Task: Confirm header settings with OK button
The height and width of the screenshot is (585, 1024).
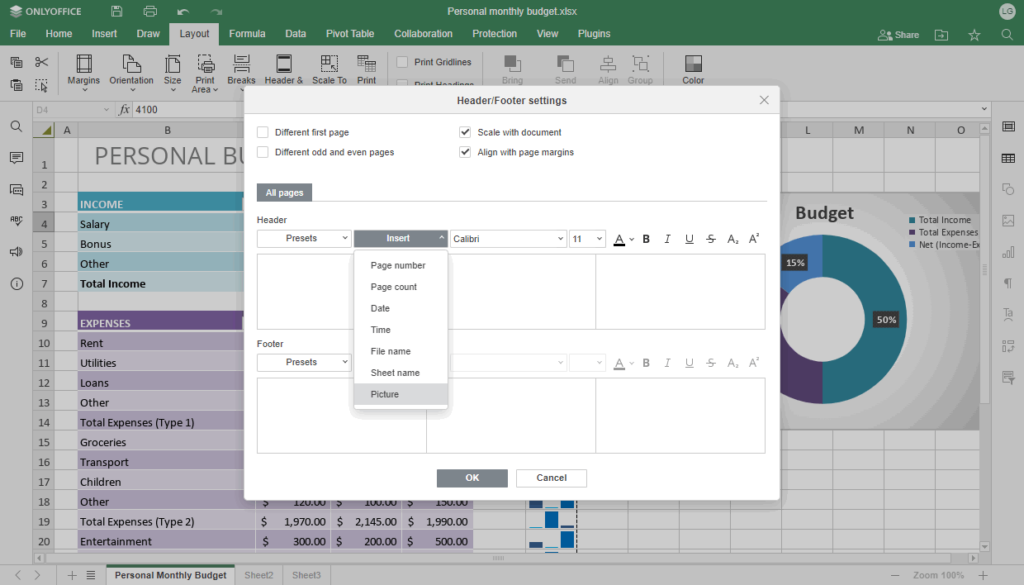Action: [472, 478]
